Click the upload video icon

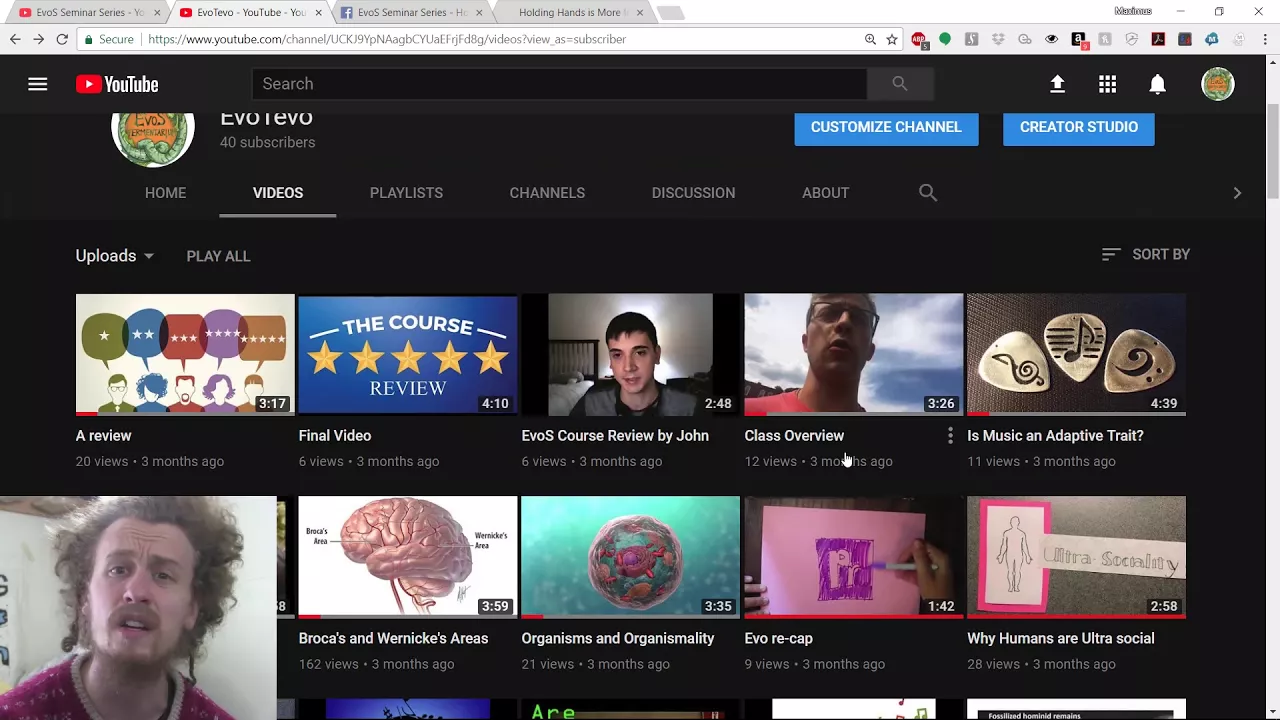1057,84
